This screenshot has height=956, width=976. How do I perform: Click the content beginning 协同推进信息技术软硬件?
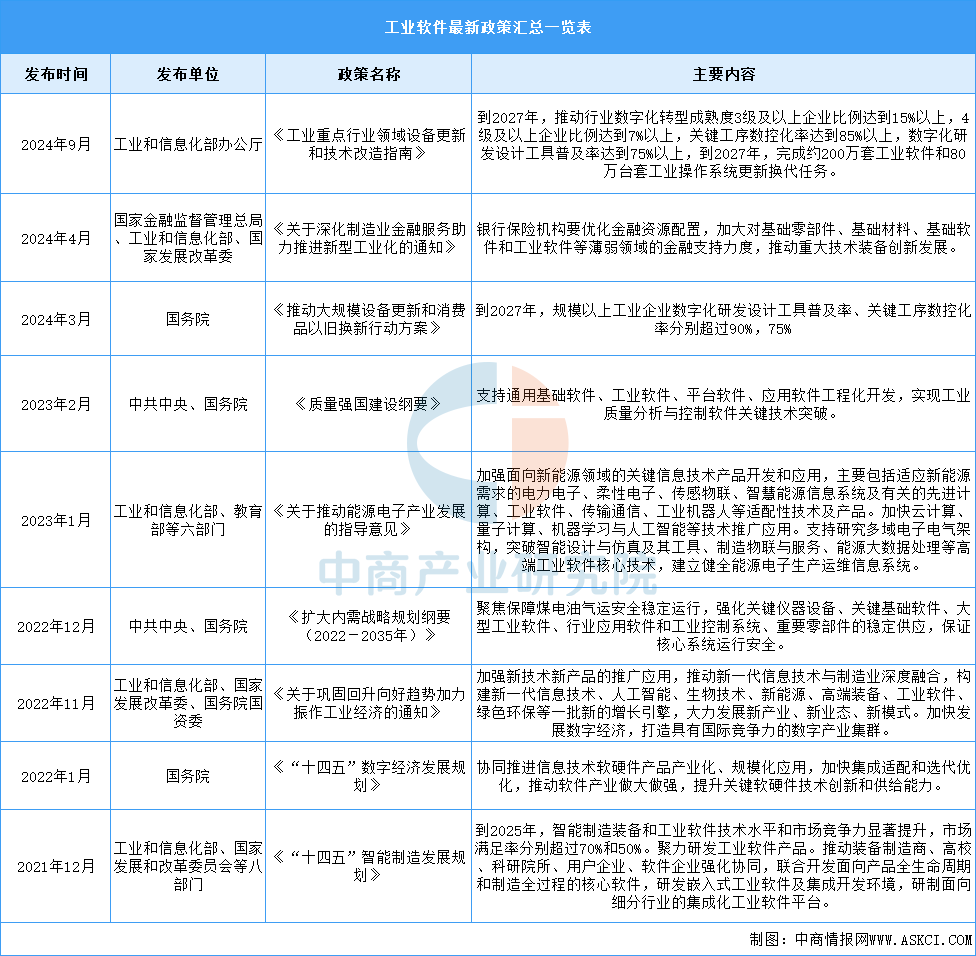click(x=723, y=776)
